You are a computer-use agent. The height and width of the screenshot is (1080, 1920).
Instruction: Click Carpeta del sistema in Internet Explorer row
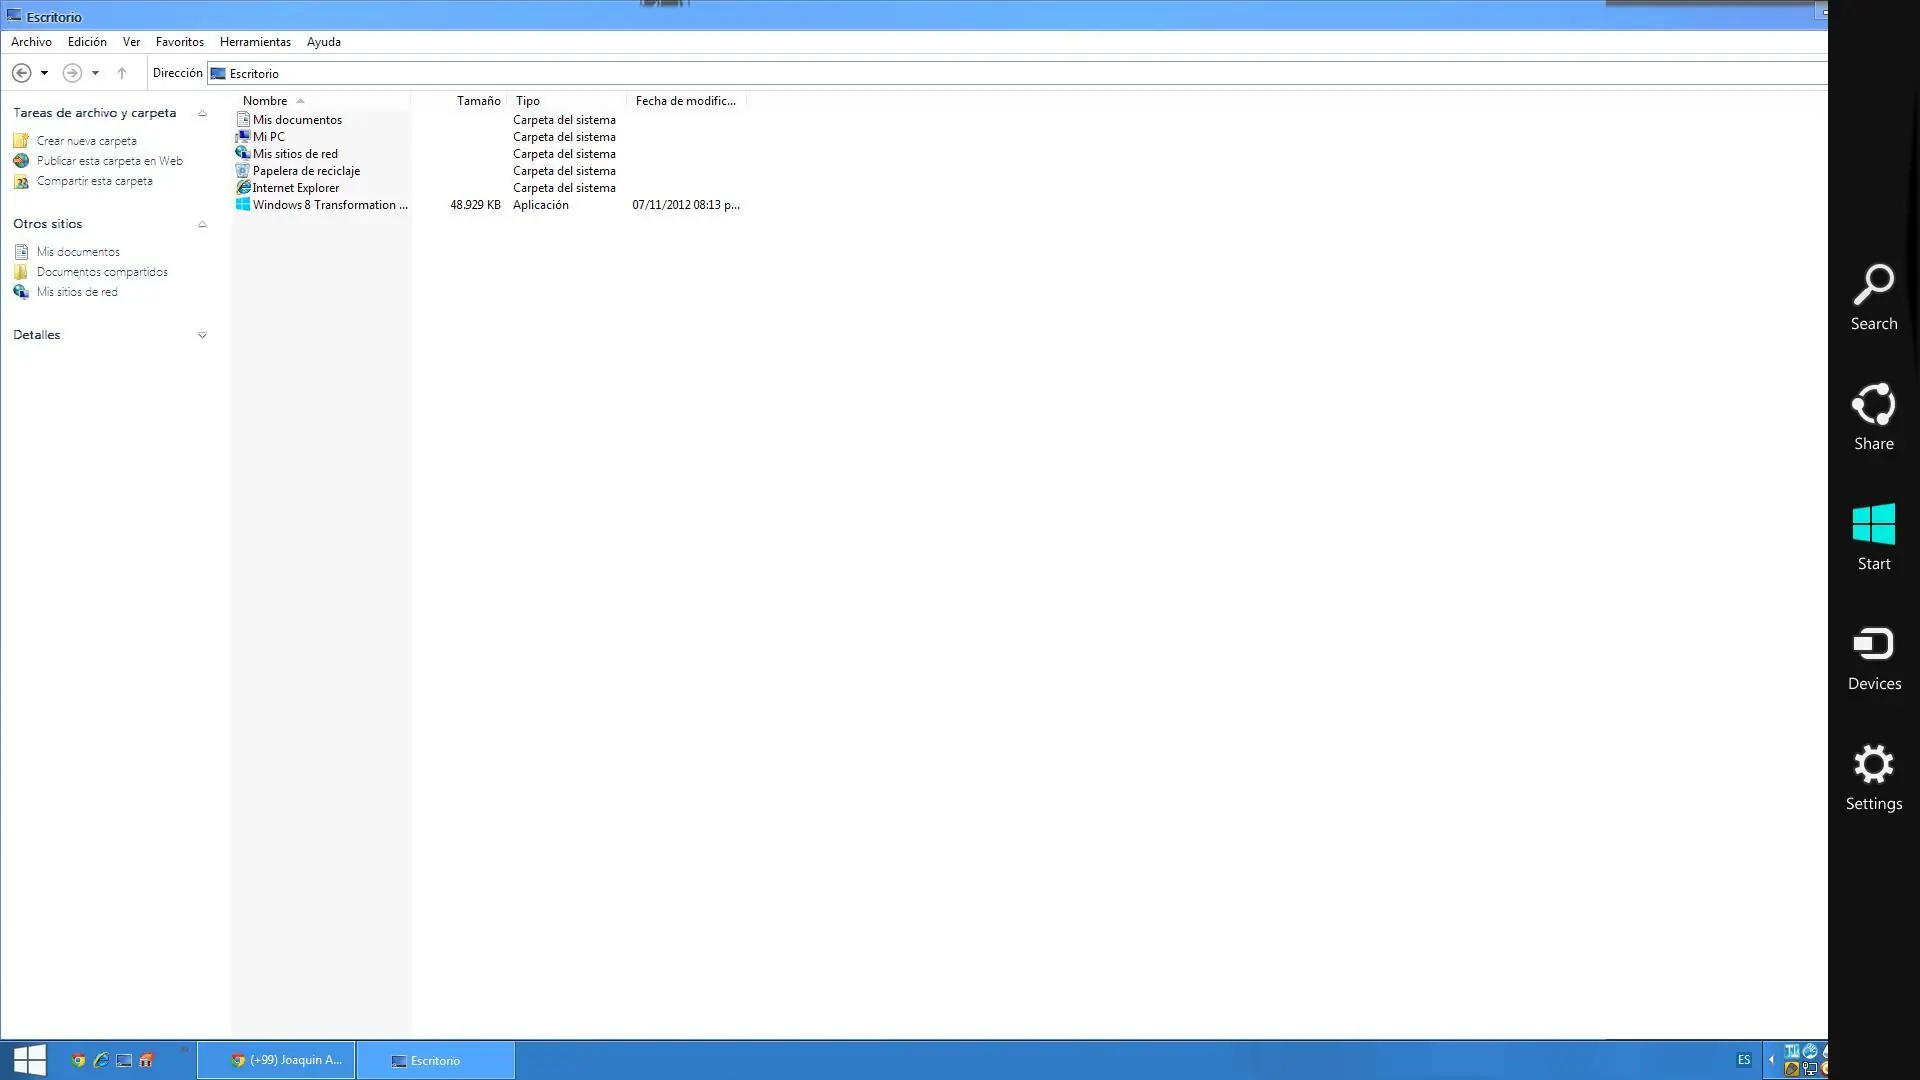(x=564, y=187)
